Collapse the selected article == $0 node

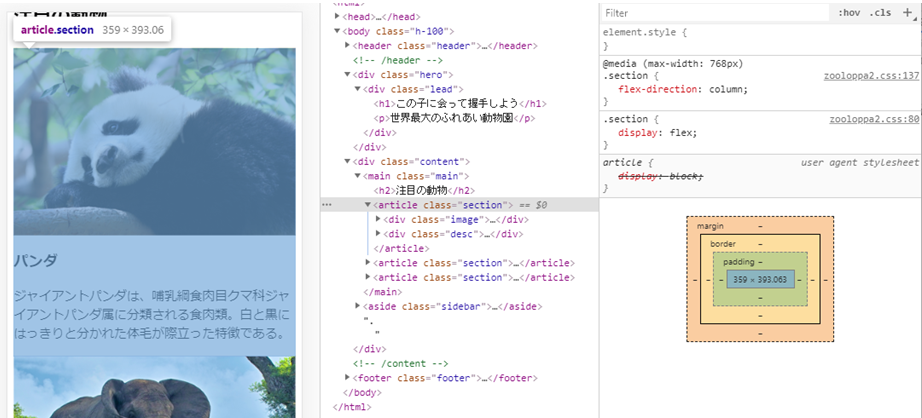[x=368, y=205]
